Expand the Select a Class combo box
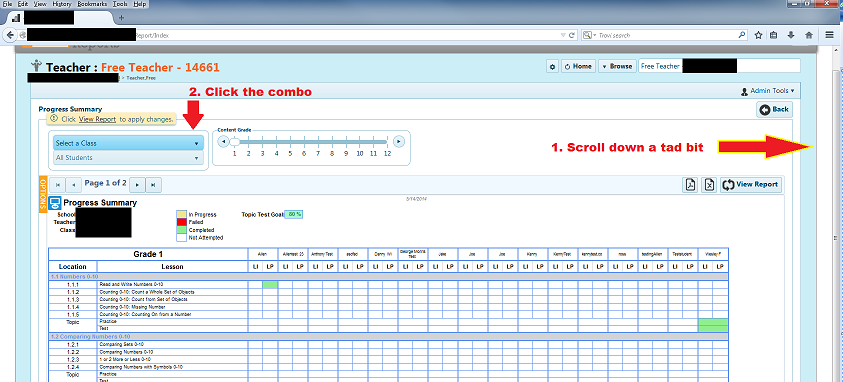Screen dimensions: 843x382 click(x=128, y=143)
